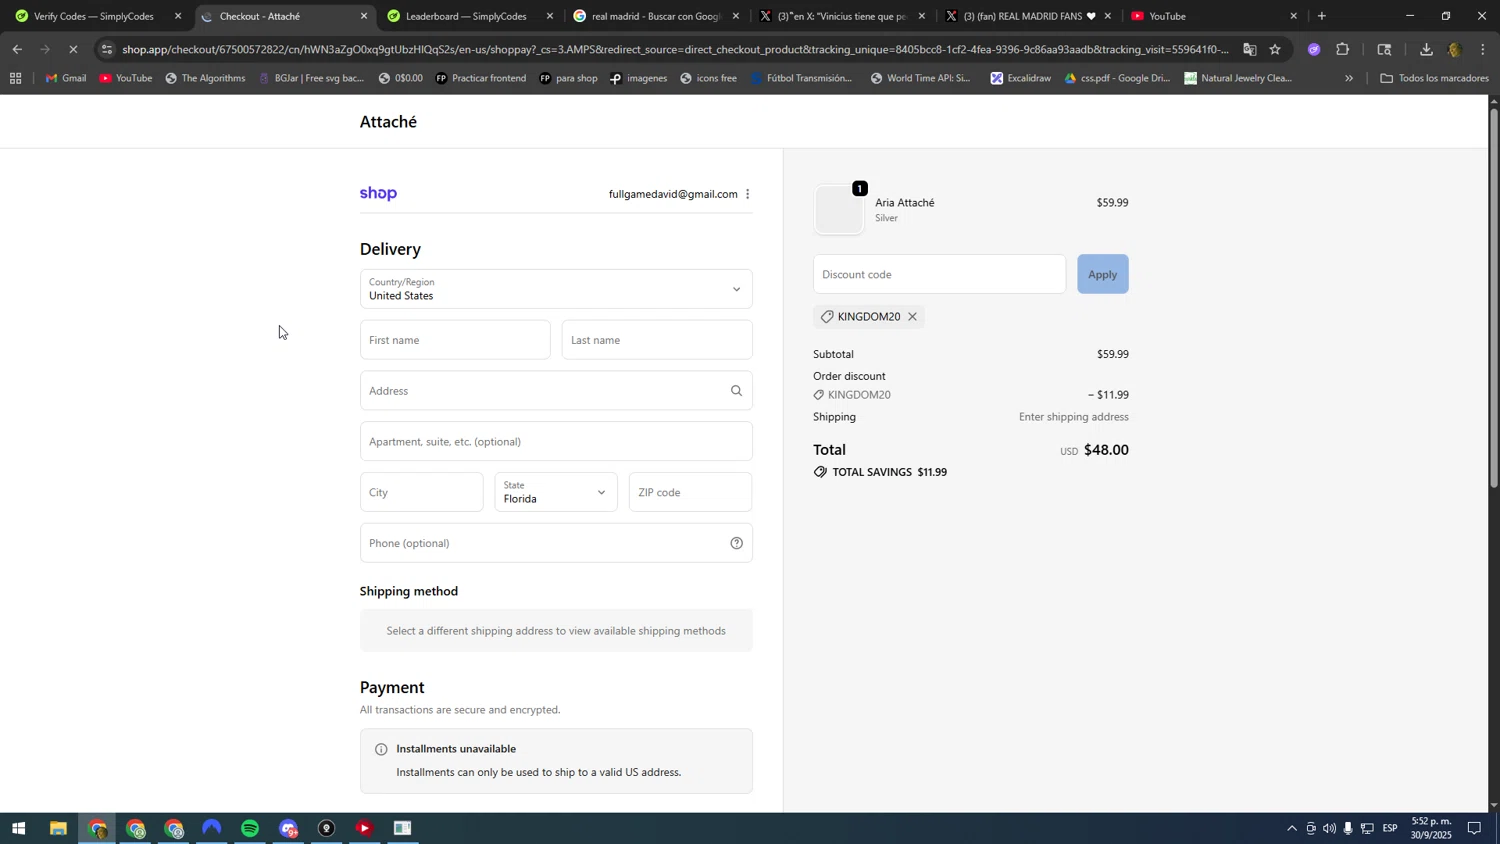Open the red YouTube Music taskbar icon
This screenshot has height=844, width=1500.
tap(364, 829)
